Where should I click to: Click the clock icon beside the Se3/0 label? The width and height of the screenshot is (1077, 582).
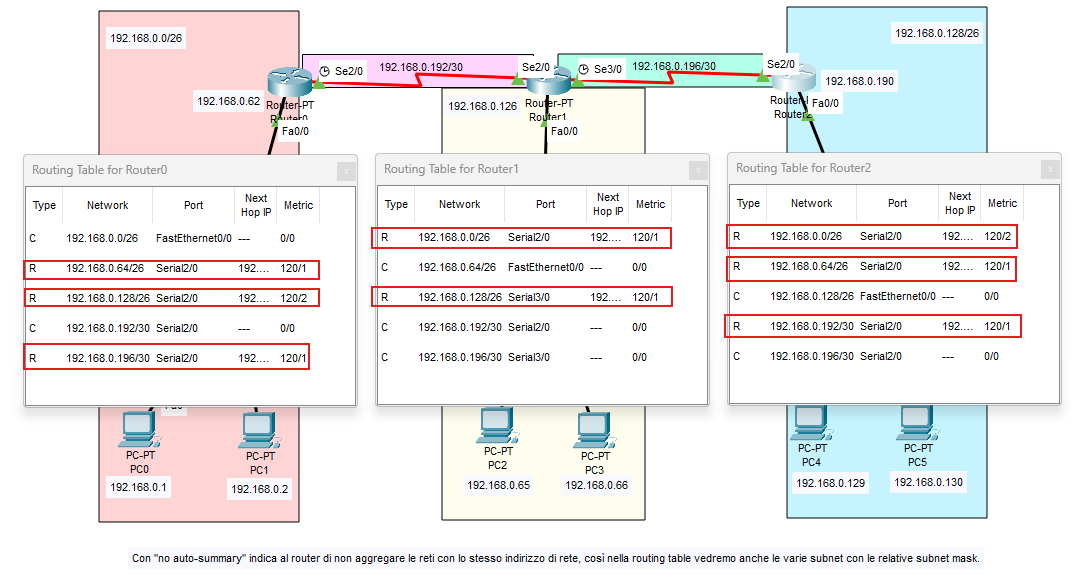584,69
